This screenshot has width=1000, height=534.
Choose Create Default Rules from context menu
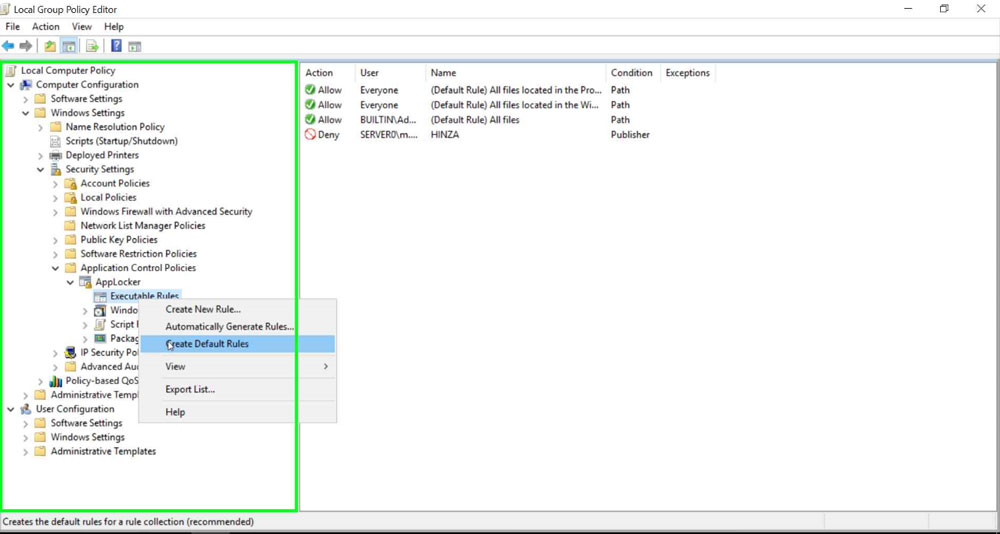click(207, 344)
